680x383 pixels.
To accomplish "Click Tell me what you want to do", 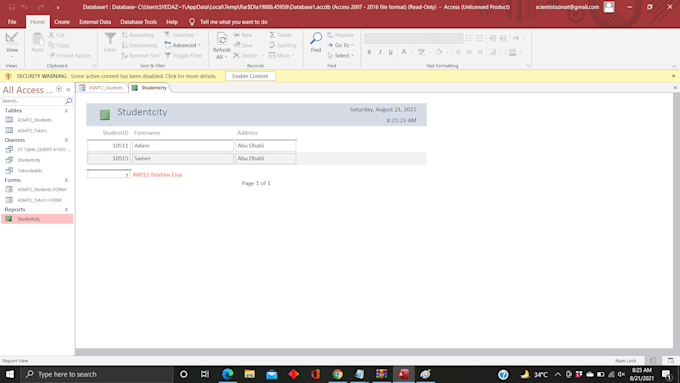I will (x=233, y=22).
